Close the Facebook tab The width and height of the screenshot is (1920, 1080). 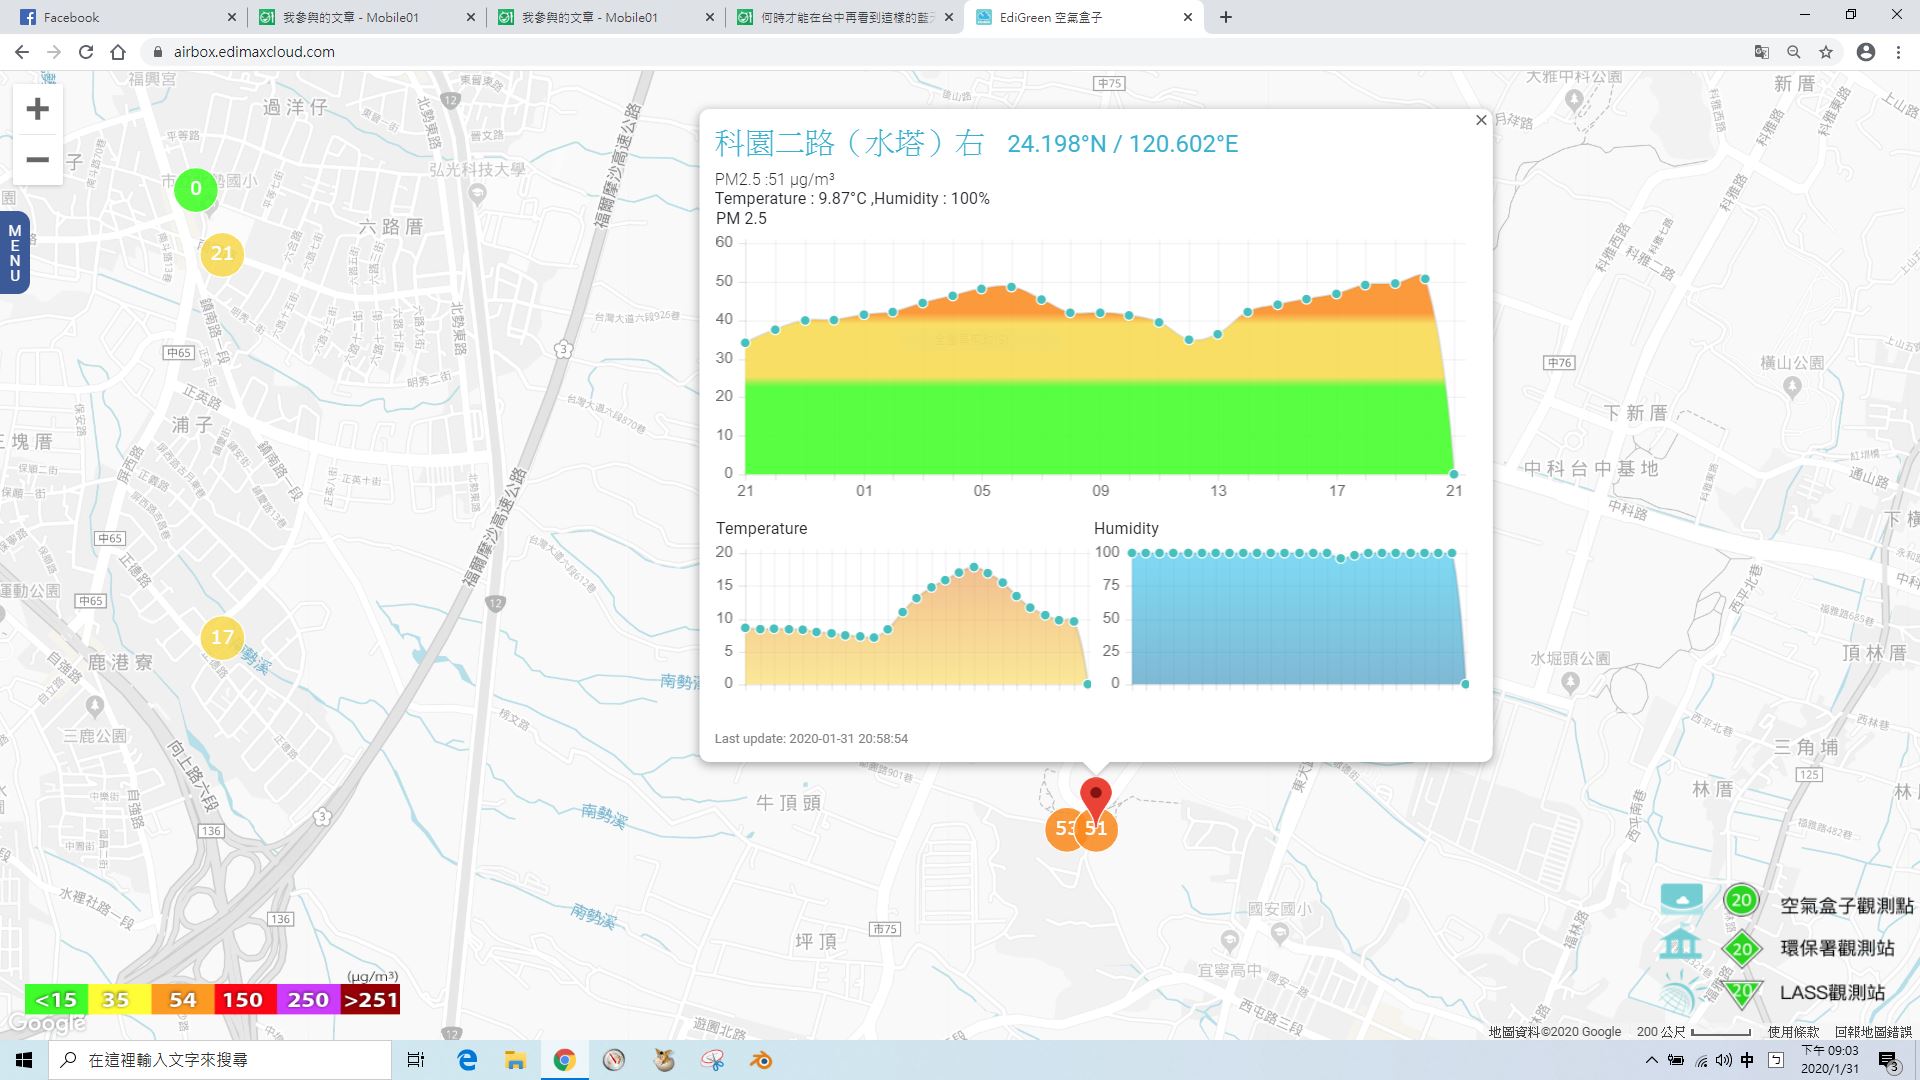[231, 17]
